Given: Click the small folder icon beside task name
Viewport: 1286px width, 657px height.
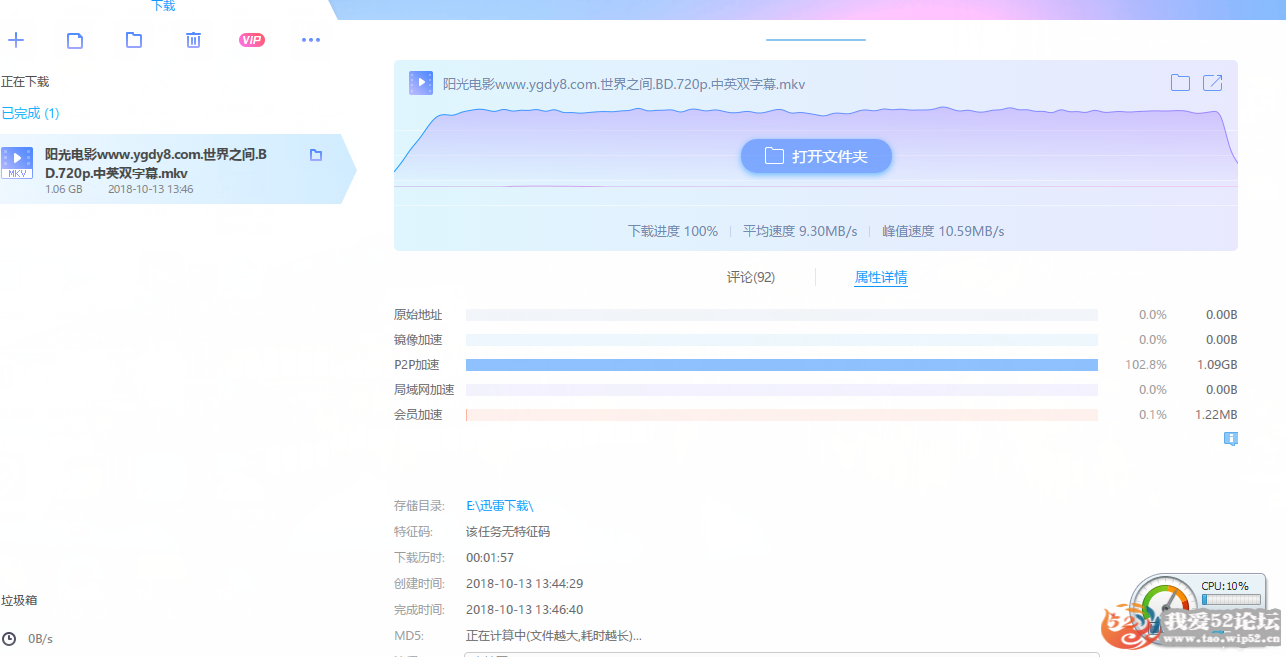Looking at the screenshot, I should point(316,155).
